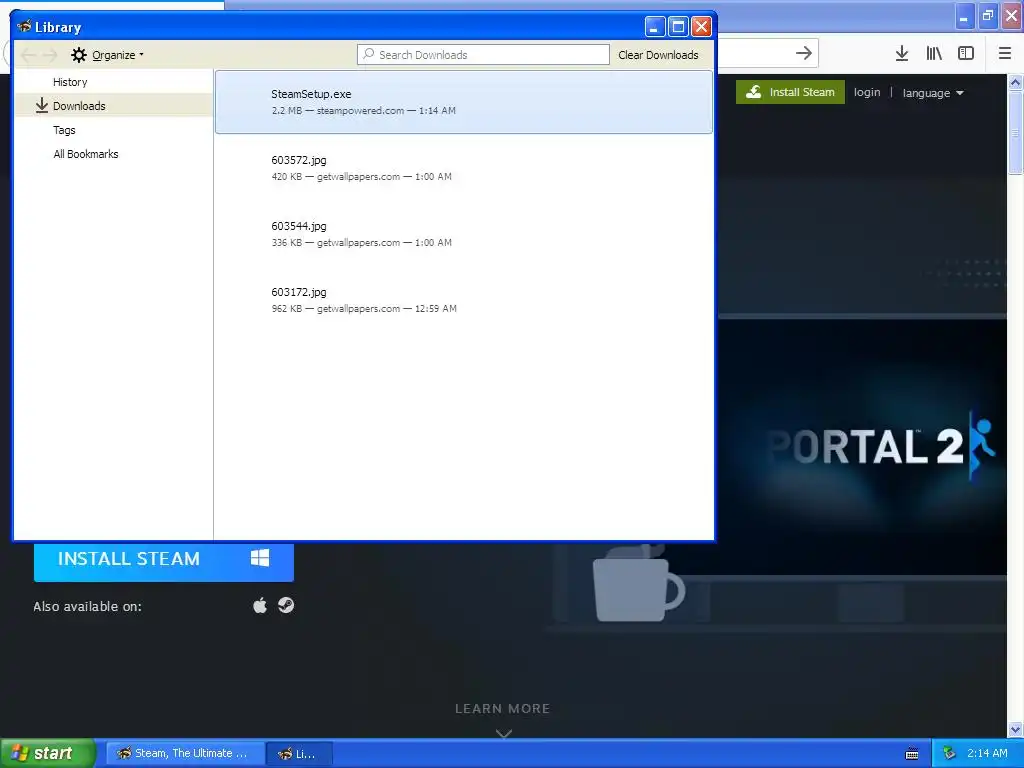This screenshot has width=1024, height=768.
Task: Select the 603544.jpg download entry
Action: point(464,234)
